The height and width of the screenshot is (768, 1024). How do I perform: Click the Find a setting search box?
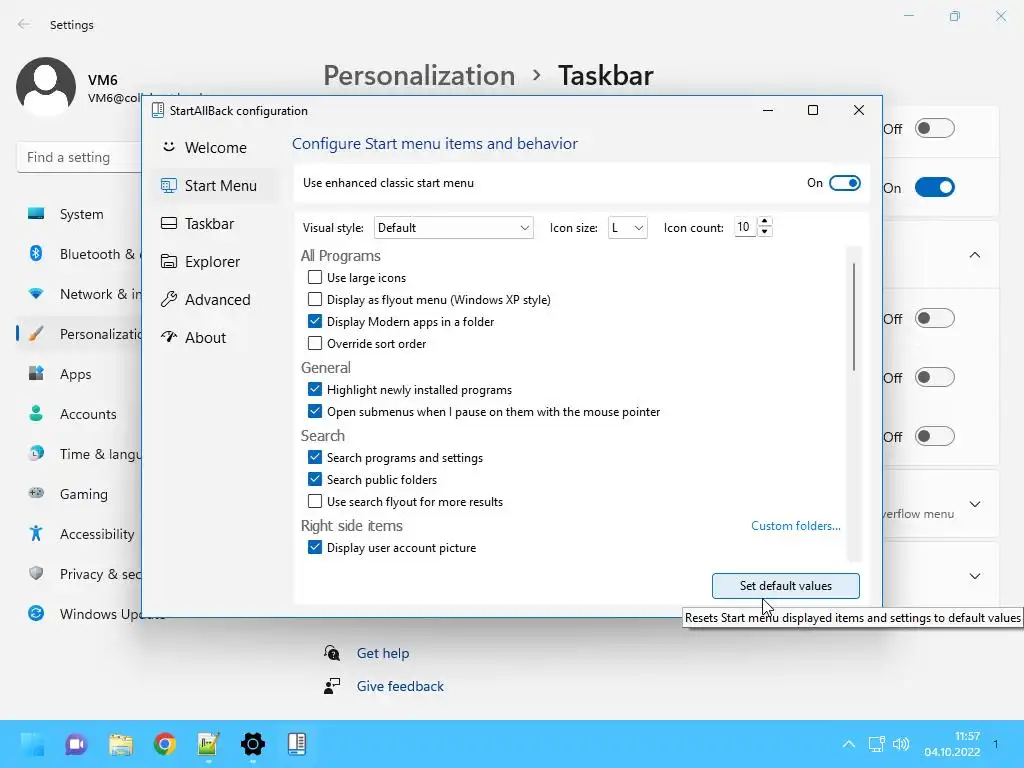point(79,157)
